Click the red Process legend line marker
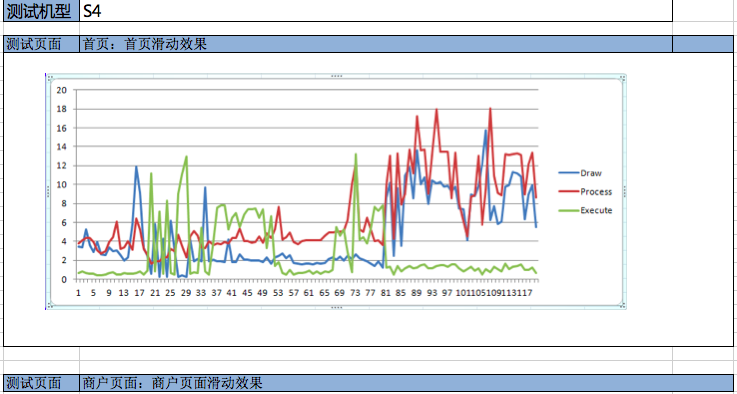The width and height of the screenshot is (737, 394). pos(568,192)
